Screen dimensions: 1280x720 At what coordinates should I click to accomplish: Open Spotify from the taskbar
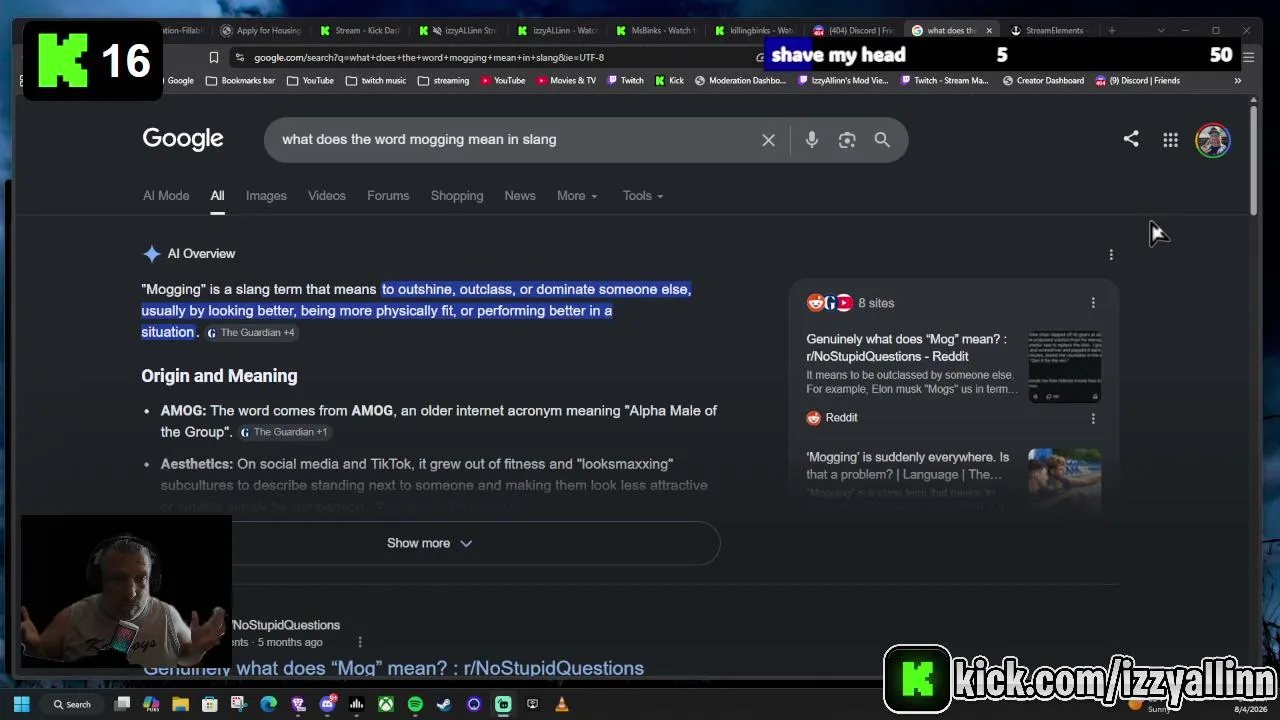point(415,704)
